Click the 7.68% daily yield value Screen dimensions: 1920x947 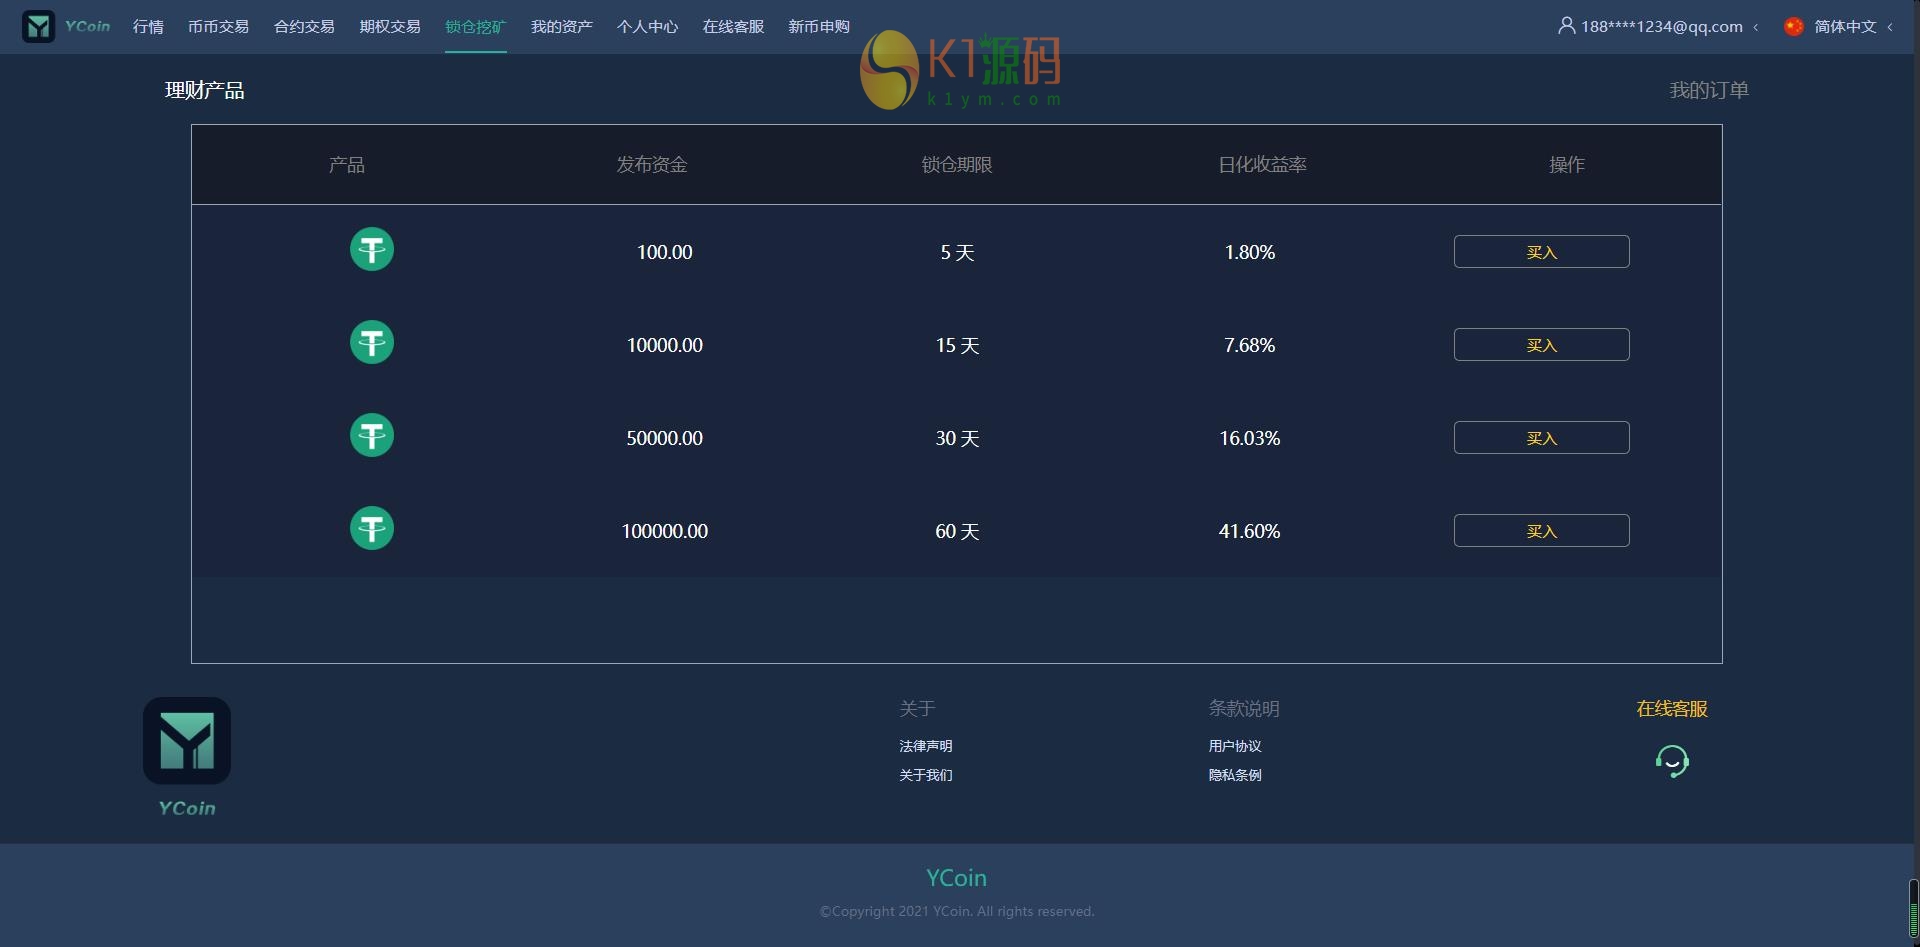pos(1250,345)
